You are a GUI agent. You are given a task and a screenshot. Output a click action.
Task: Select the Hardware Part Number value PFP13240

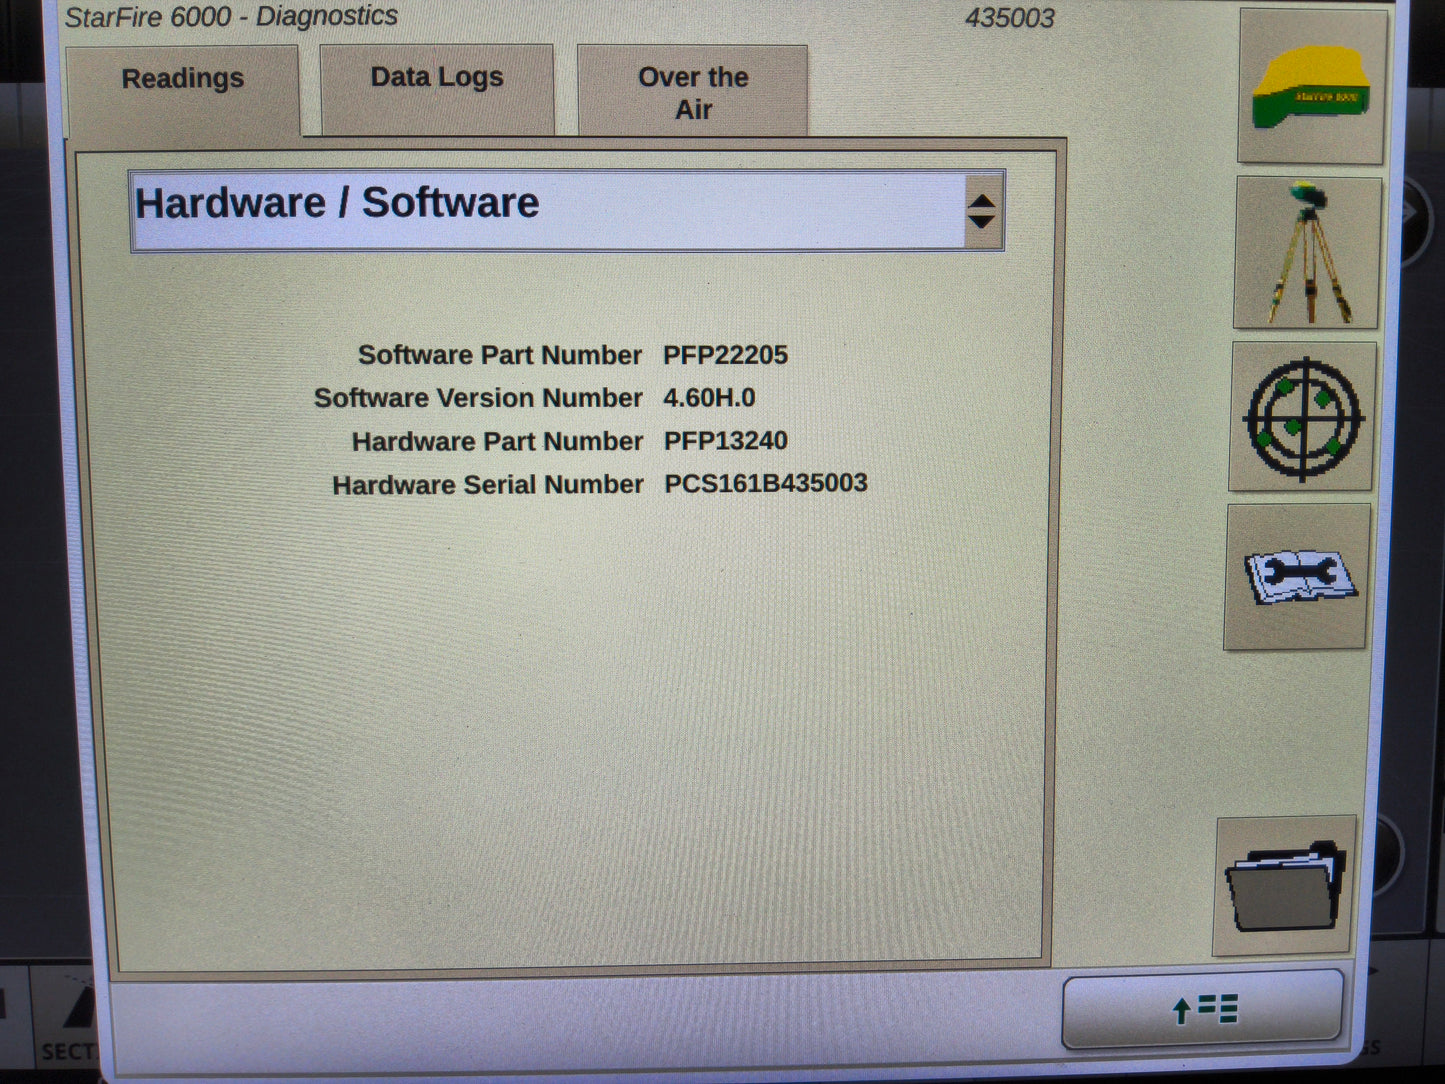(x=726, y=441)
